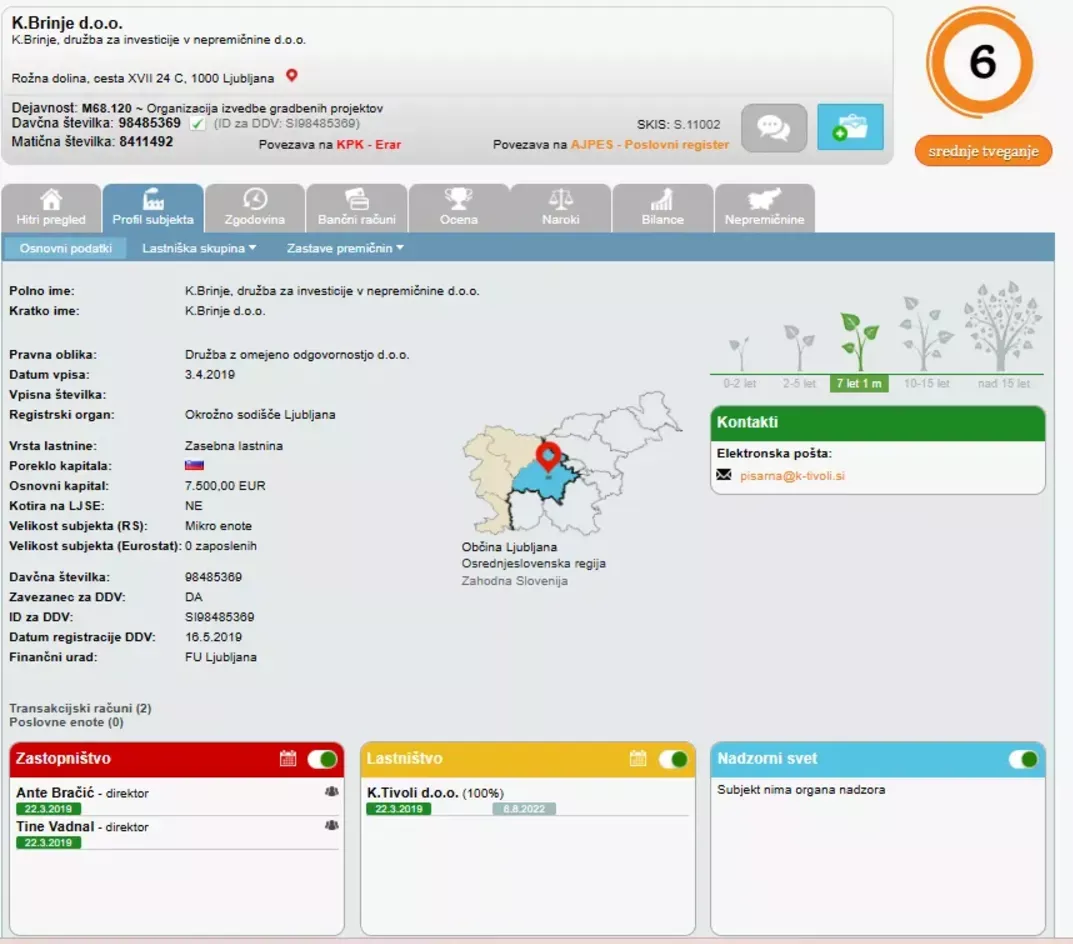Click the orange risk score 6 gauge
Viewport: 1073px width, 944px height.
click(x=980, y=62)
